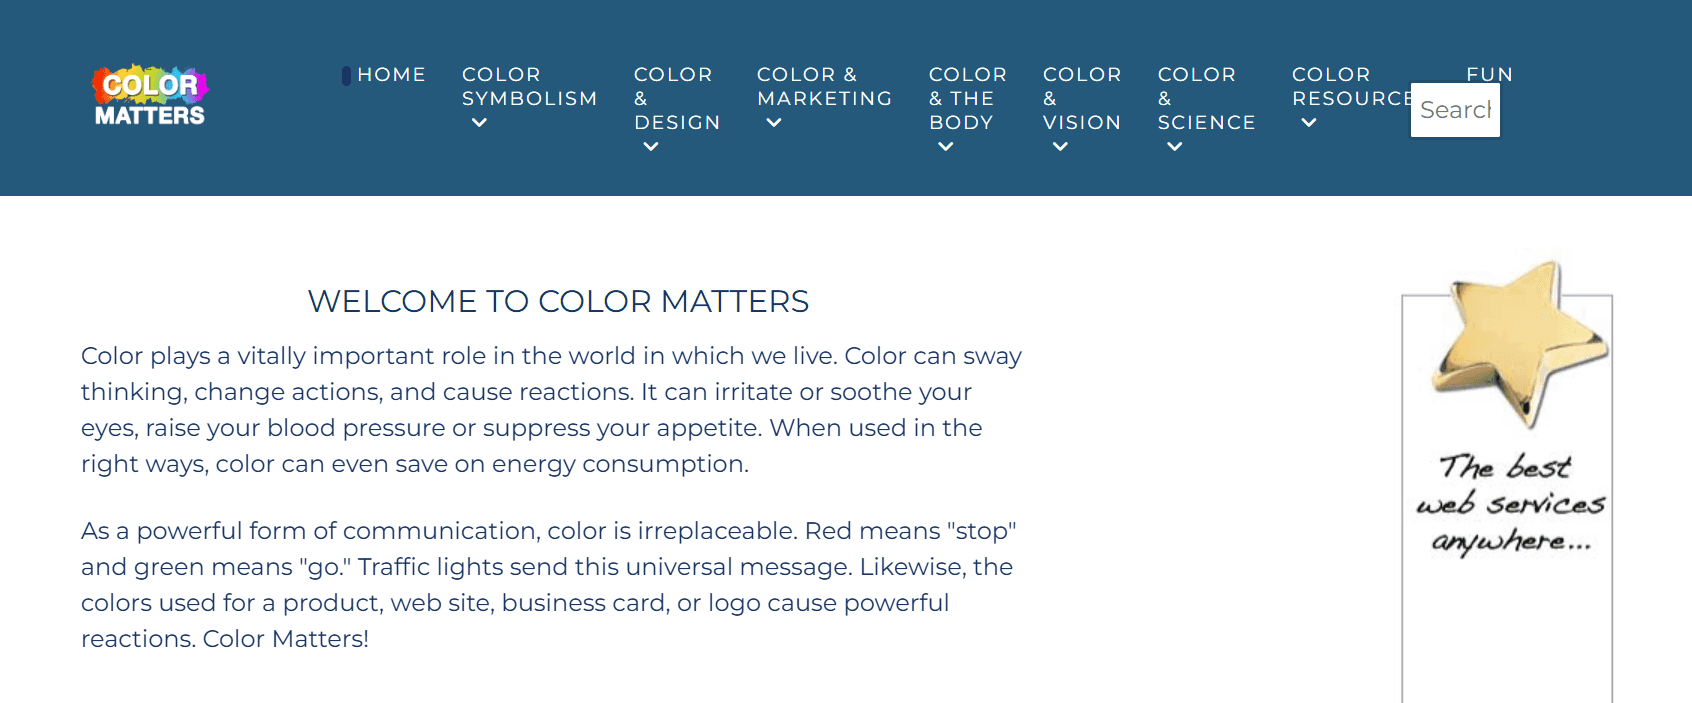Open the Color & Science menu

pos(1206,98)
